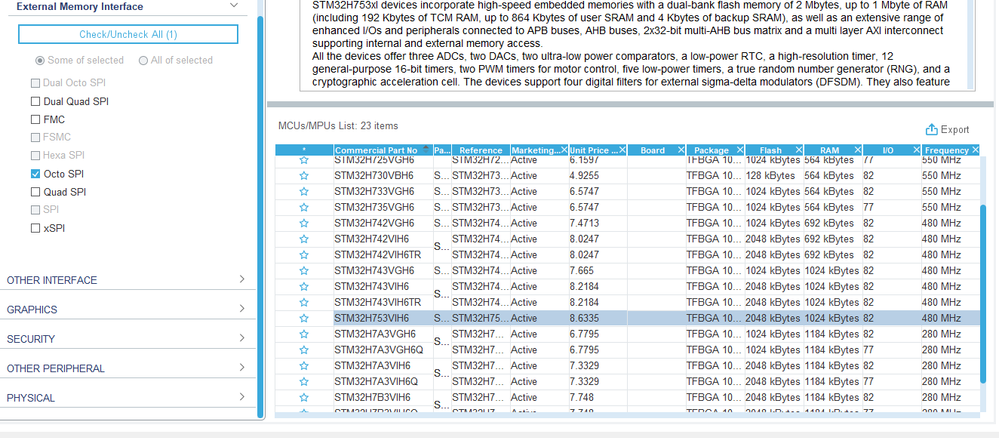Click the Export icon
This screenshot has height=438, width=999.
click(931, 129)
